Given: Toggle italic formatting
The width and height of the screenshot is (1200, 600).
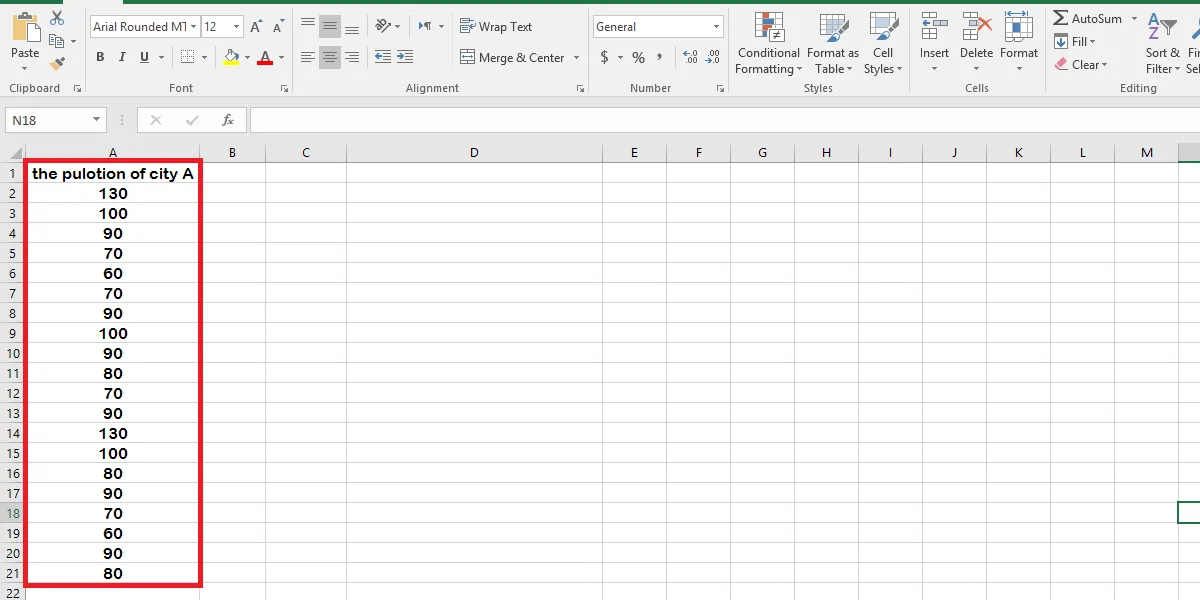Looking at the screenshot, I should pyautogui.click(x=123, y=58).
